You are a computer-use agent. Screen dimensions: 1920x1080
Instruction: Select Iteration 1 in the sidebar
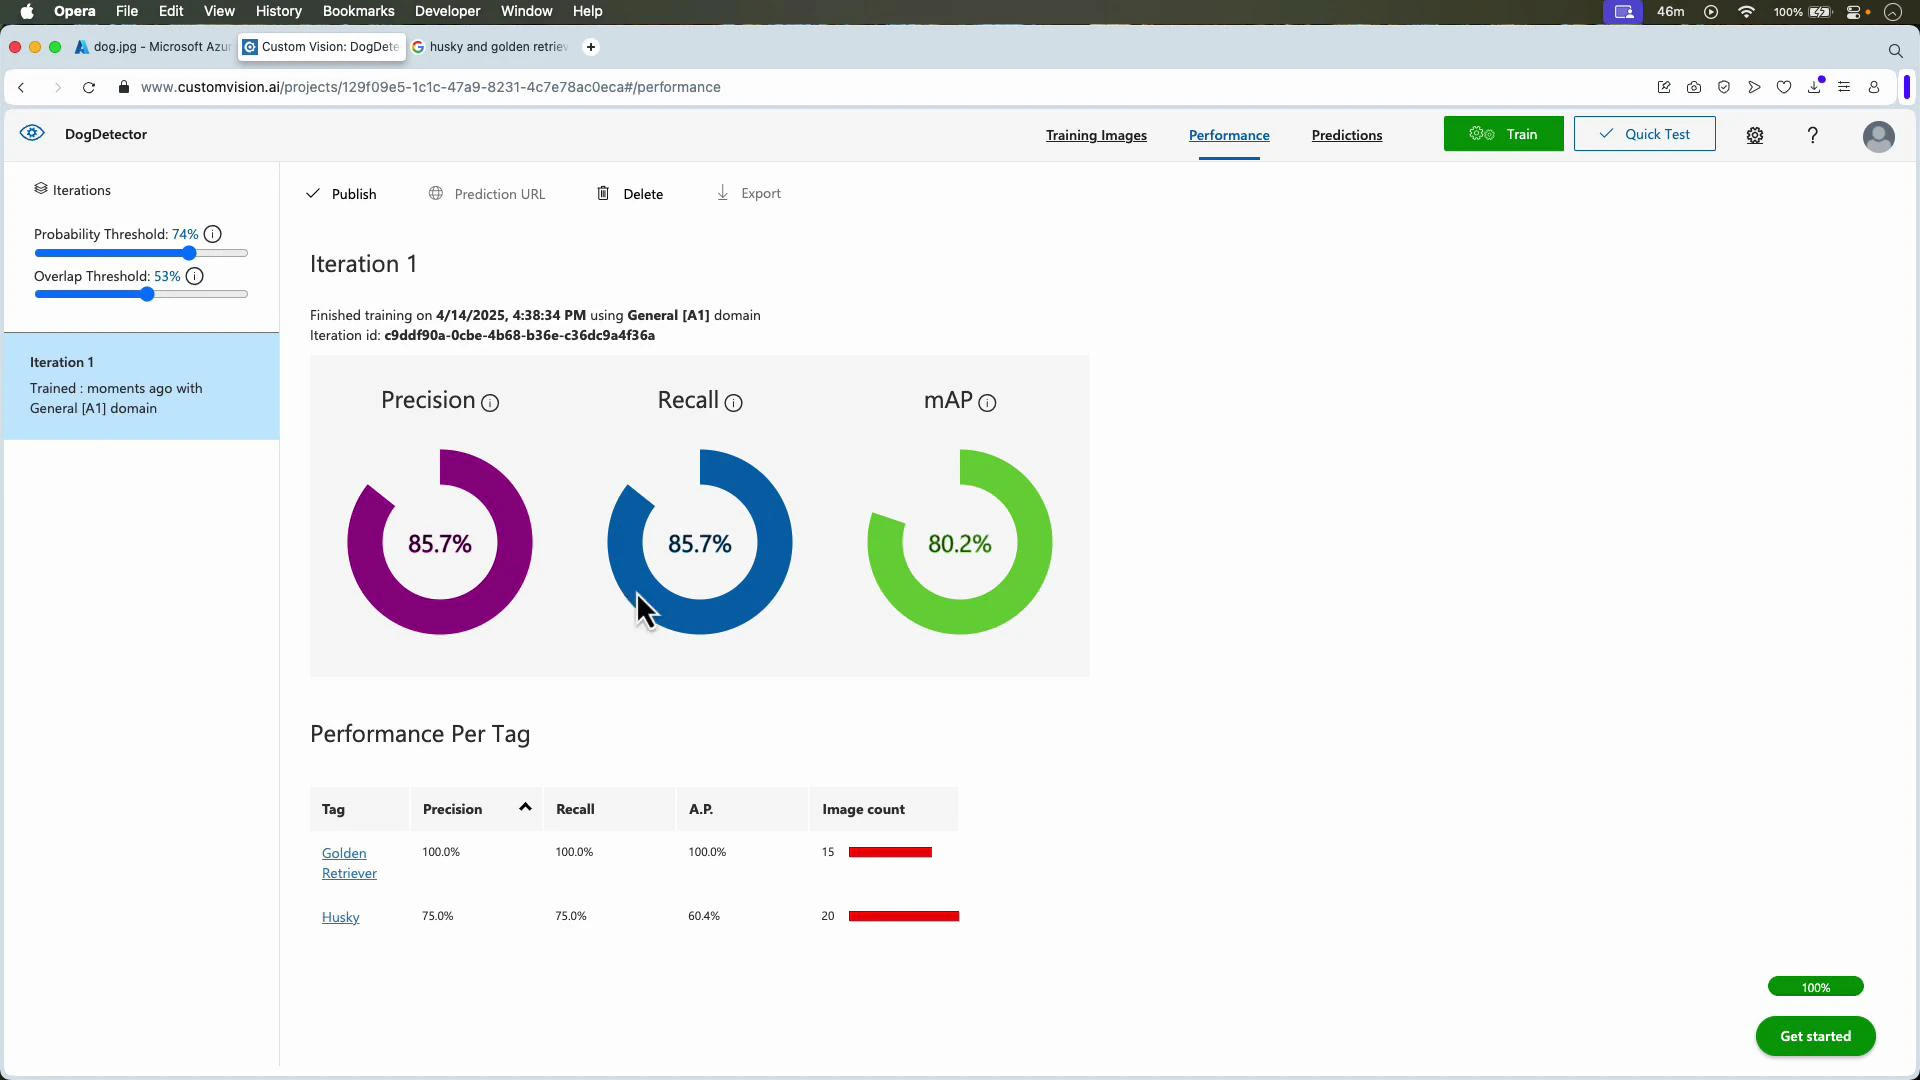click(141, 386)
